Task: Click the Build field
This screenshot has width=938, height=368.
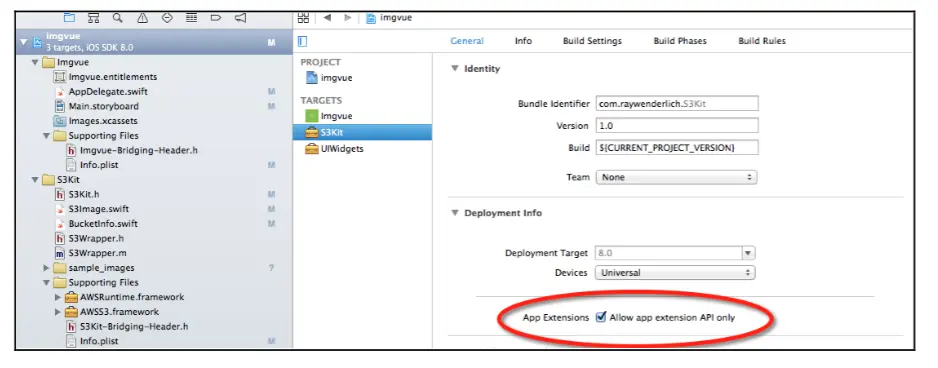Action: [677, 147]
